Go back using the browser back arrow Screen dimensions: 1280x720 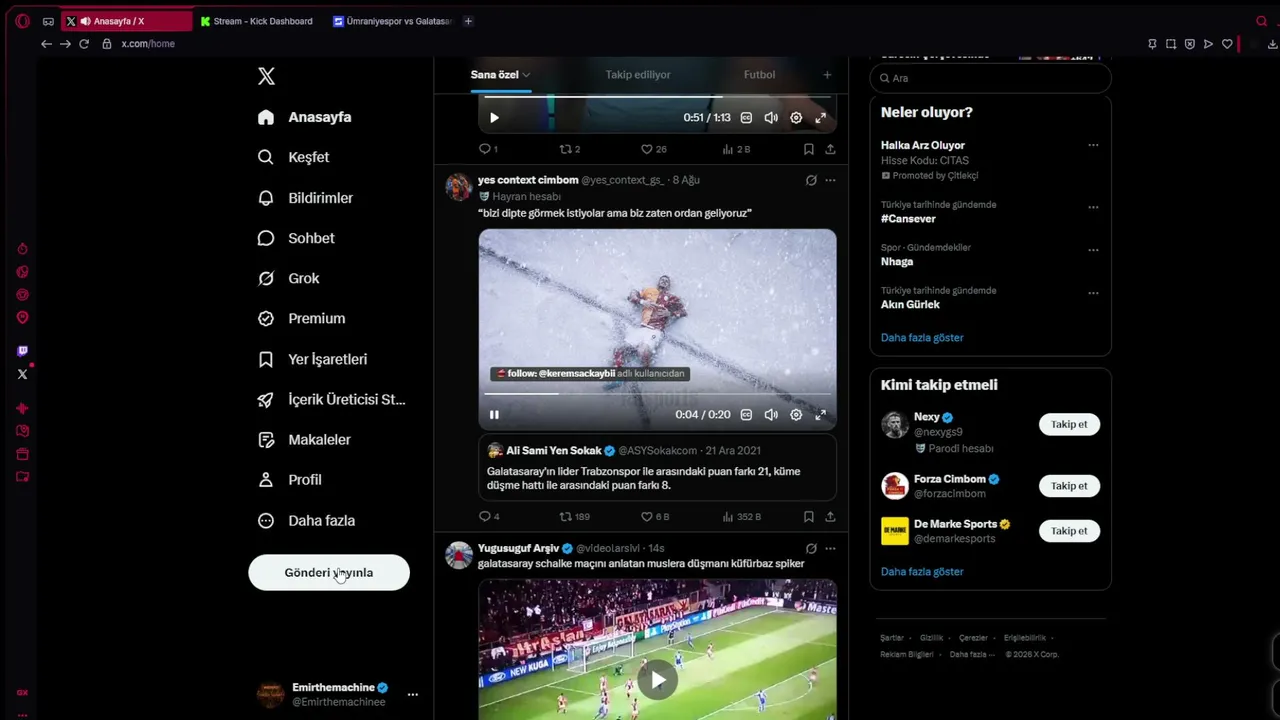[x=46, y=44]
